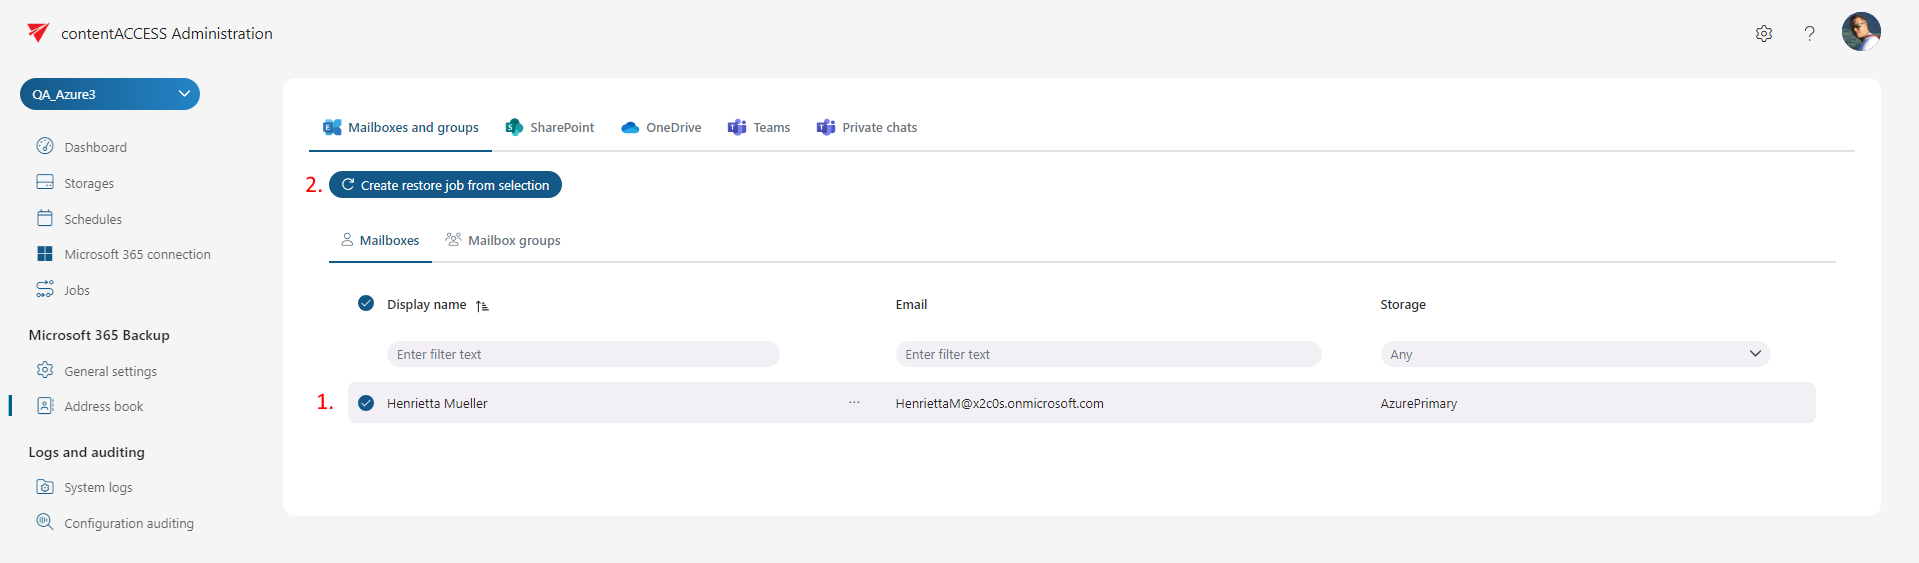Image resolution: width=1919 pixels, height=563 pixels.
Task: Open the Storage filter Any dropdown
Action: point(1575,354)
